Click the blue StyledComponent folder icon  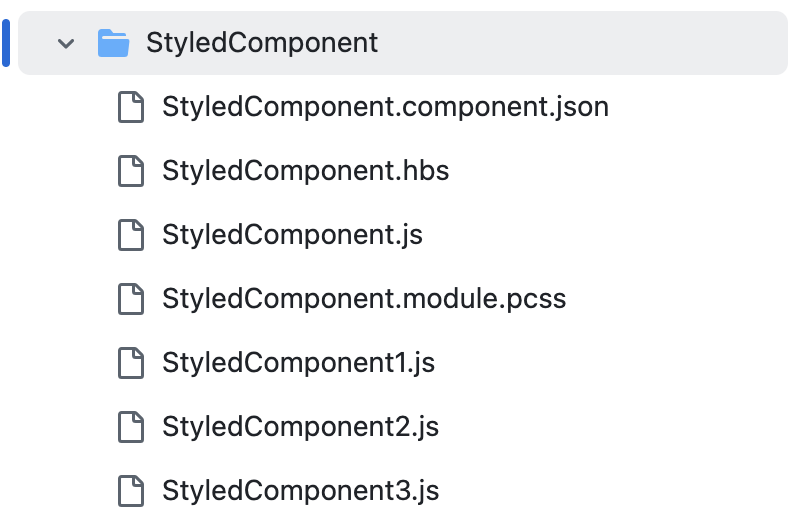[x=113, y=43]
